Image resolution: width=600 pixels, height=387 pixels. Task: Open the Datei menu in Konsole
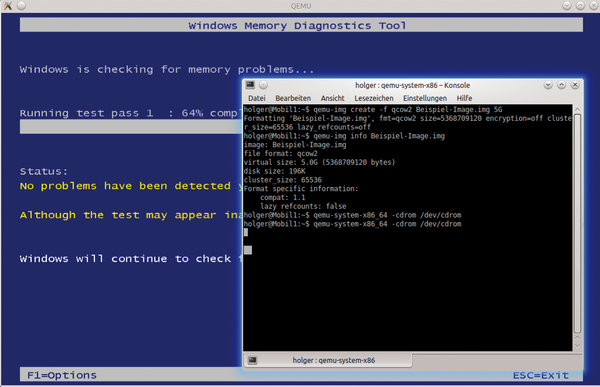[256, 98]
